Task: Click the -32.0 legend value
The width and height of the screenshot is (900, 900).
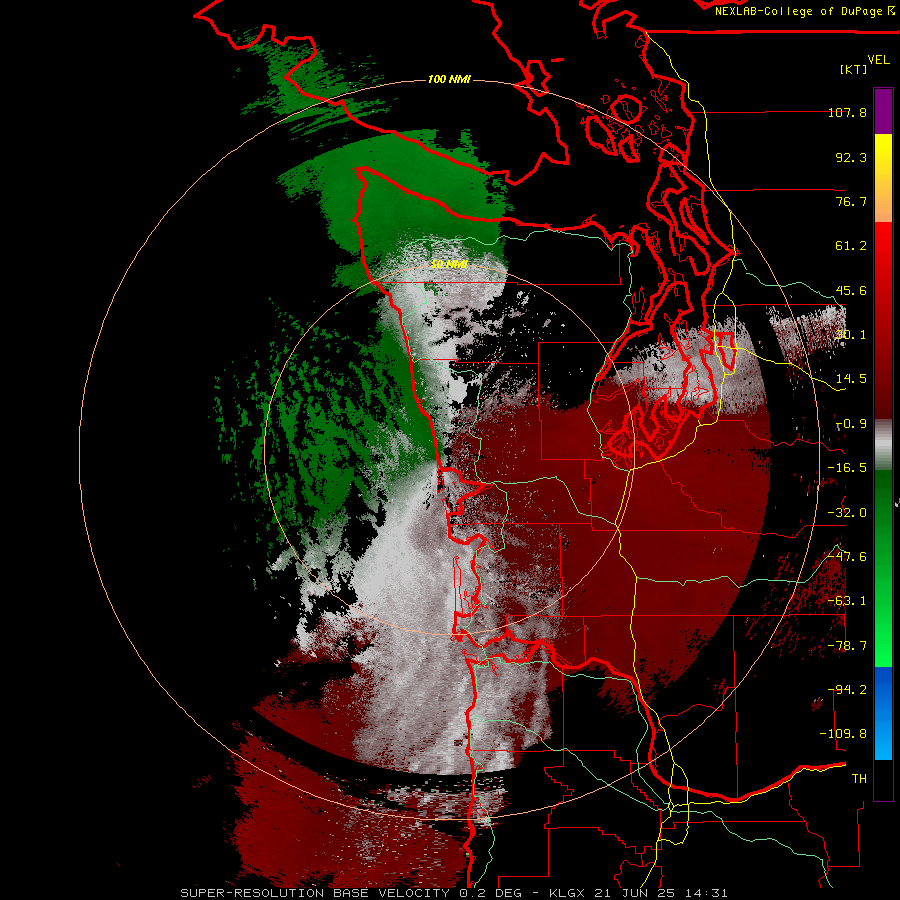Action: pos(847,513)
